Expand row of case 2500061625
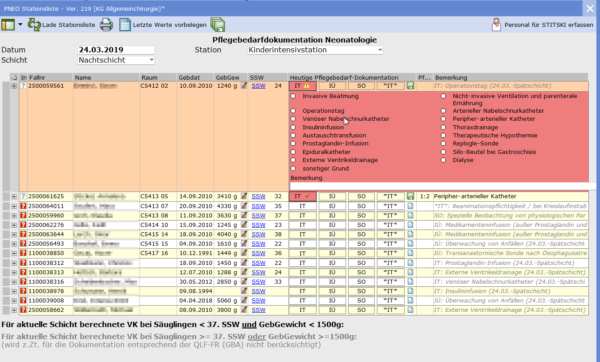600x362 pixels. tap(14, 196)
